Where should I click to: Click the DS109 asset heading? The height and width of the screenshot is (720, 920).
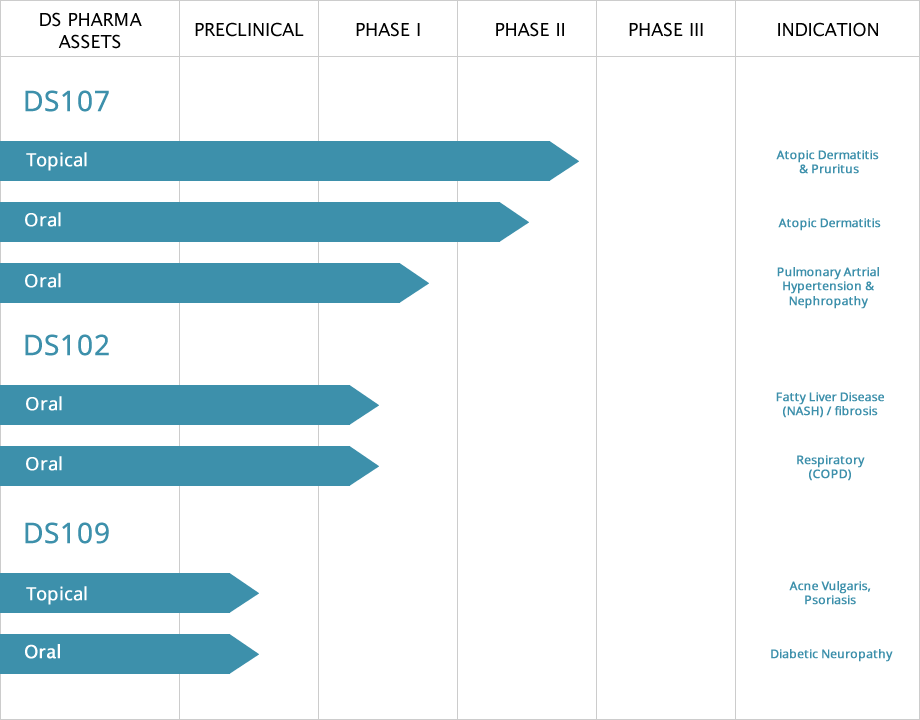point(66,533)
